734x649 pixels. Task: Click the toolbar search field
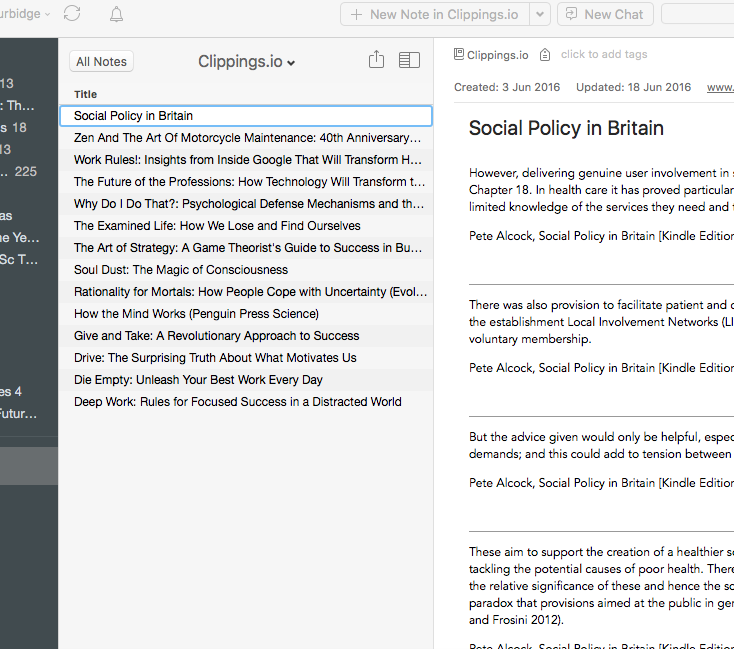pyautogui.click(x=698, y=14)
